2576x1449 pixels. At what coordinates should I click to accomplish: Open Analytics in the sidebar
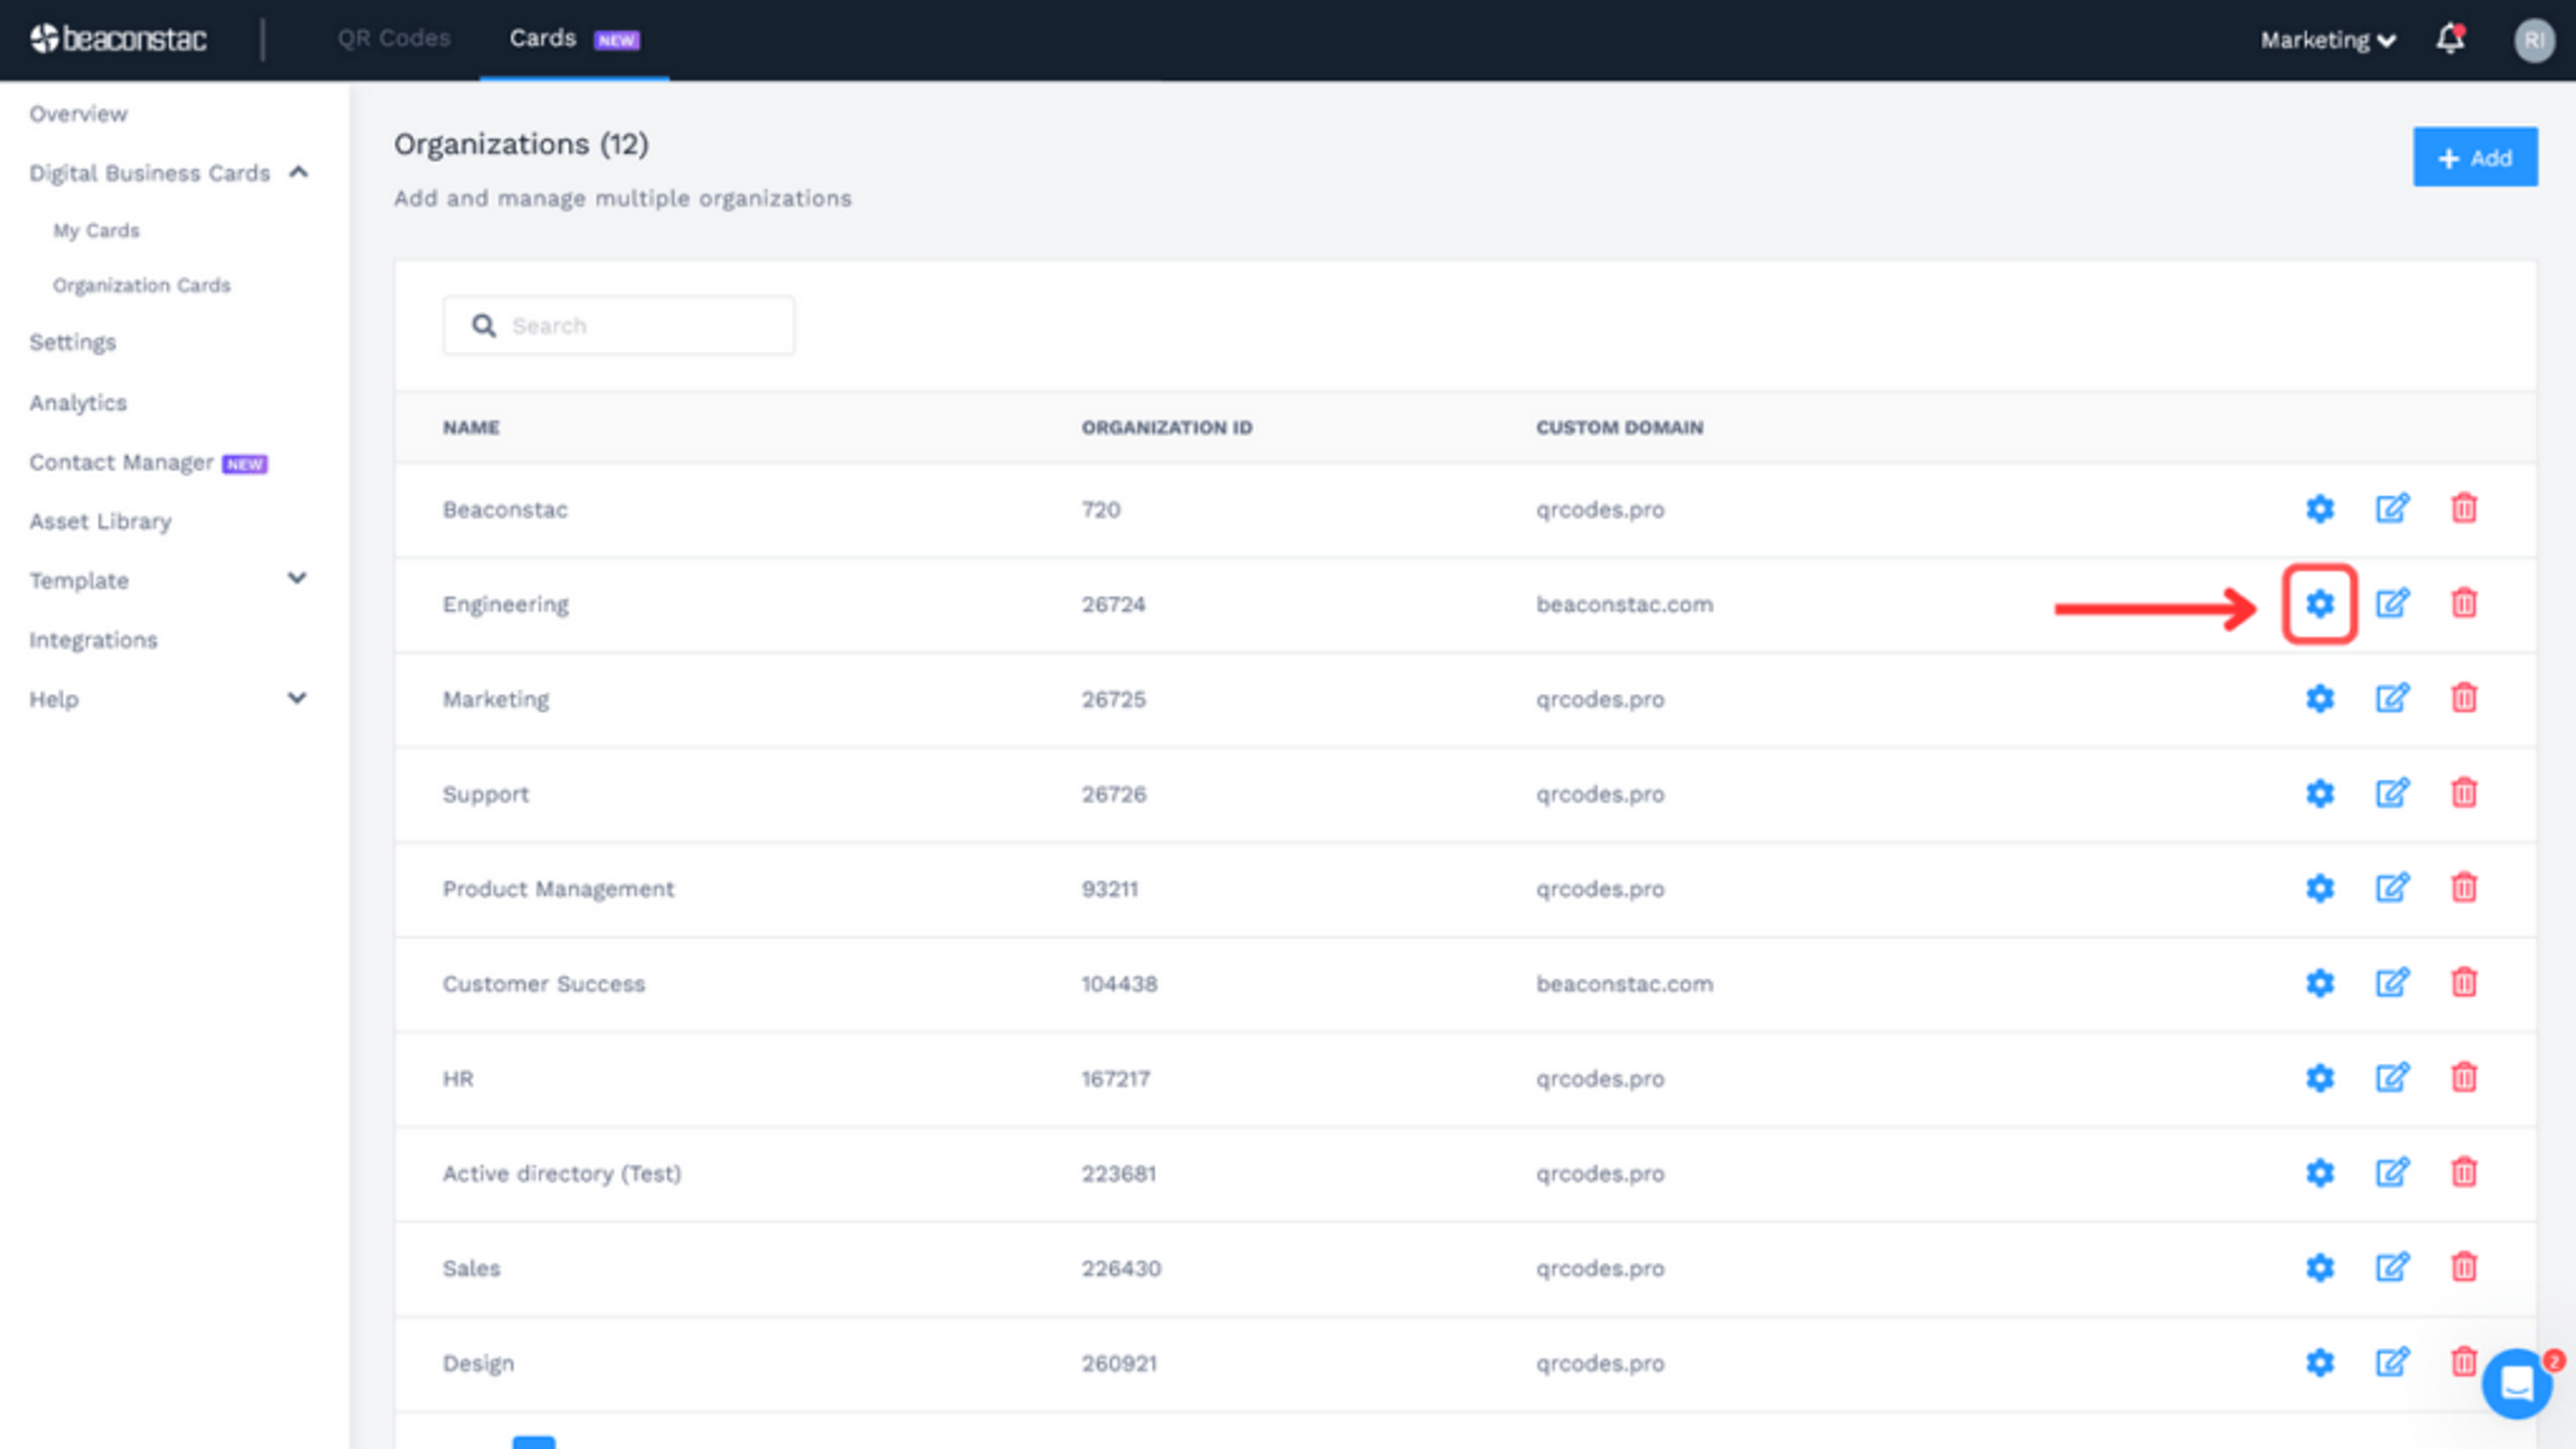point(78,402)
